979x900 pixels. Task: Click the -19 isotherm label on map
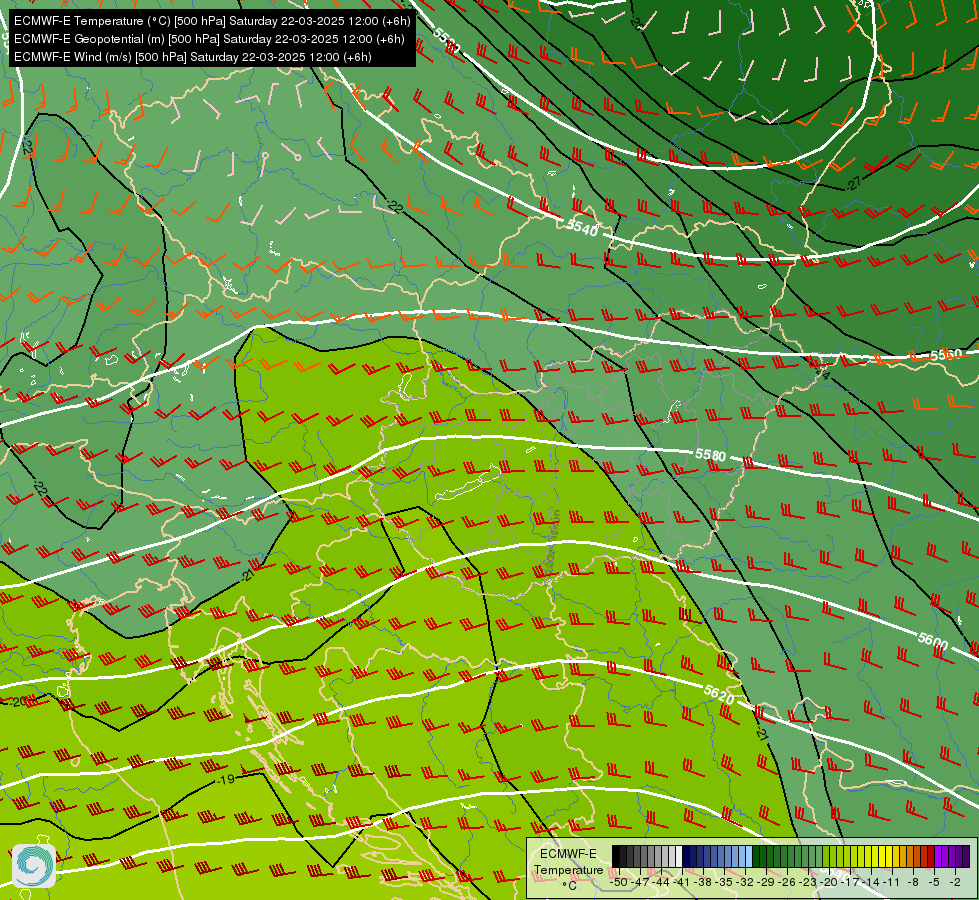[x=226, y=779]
